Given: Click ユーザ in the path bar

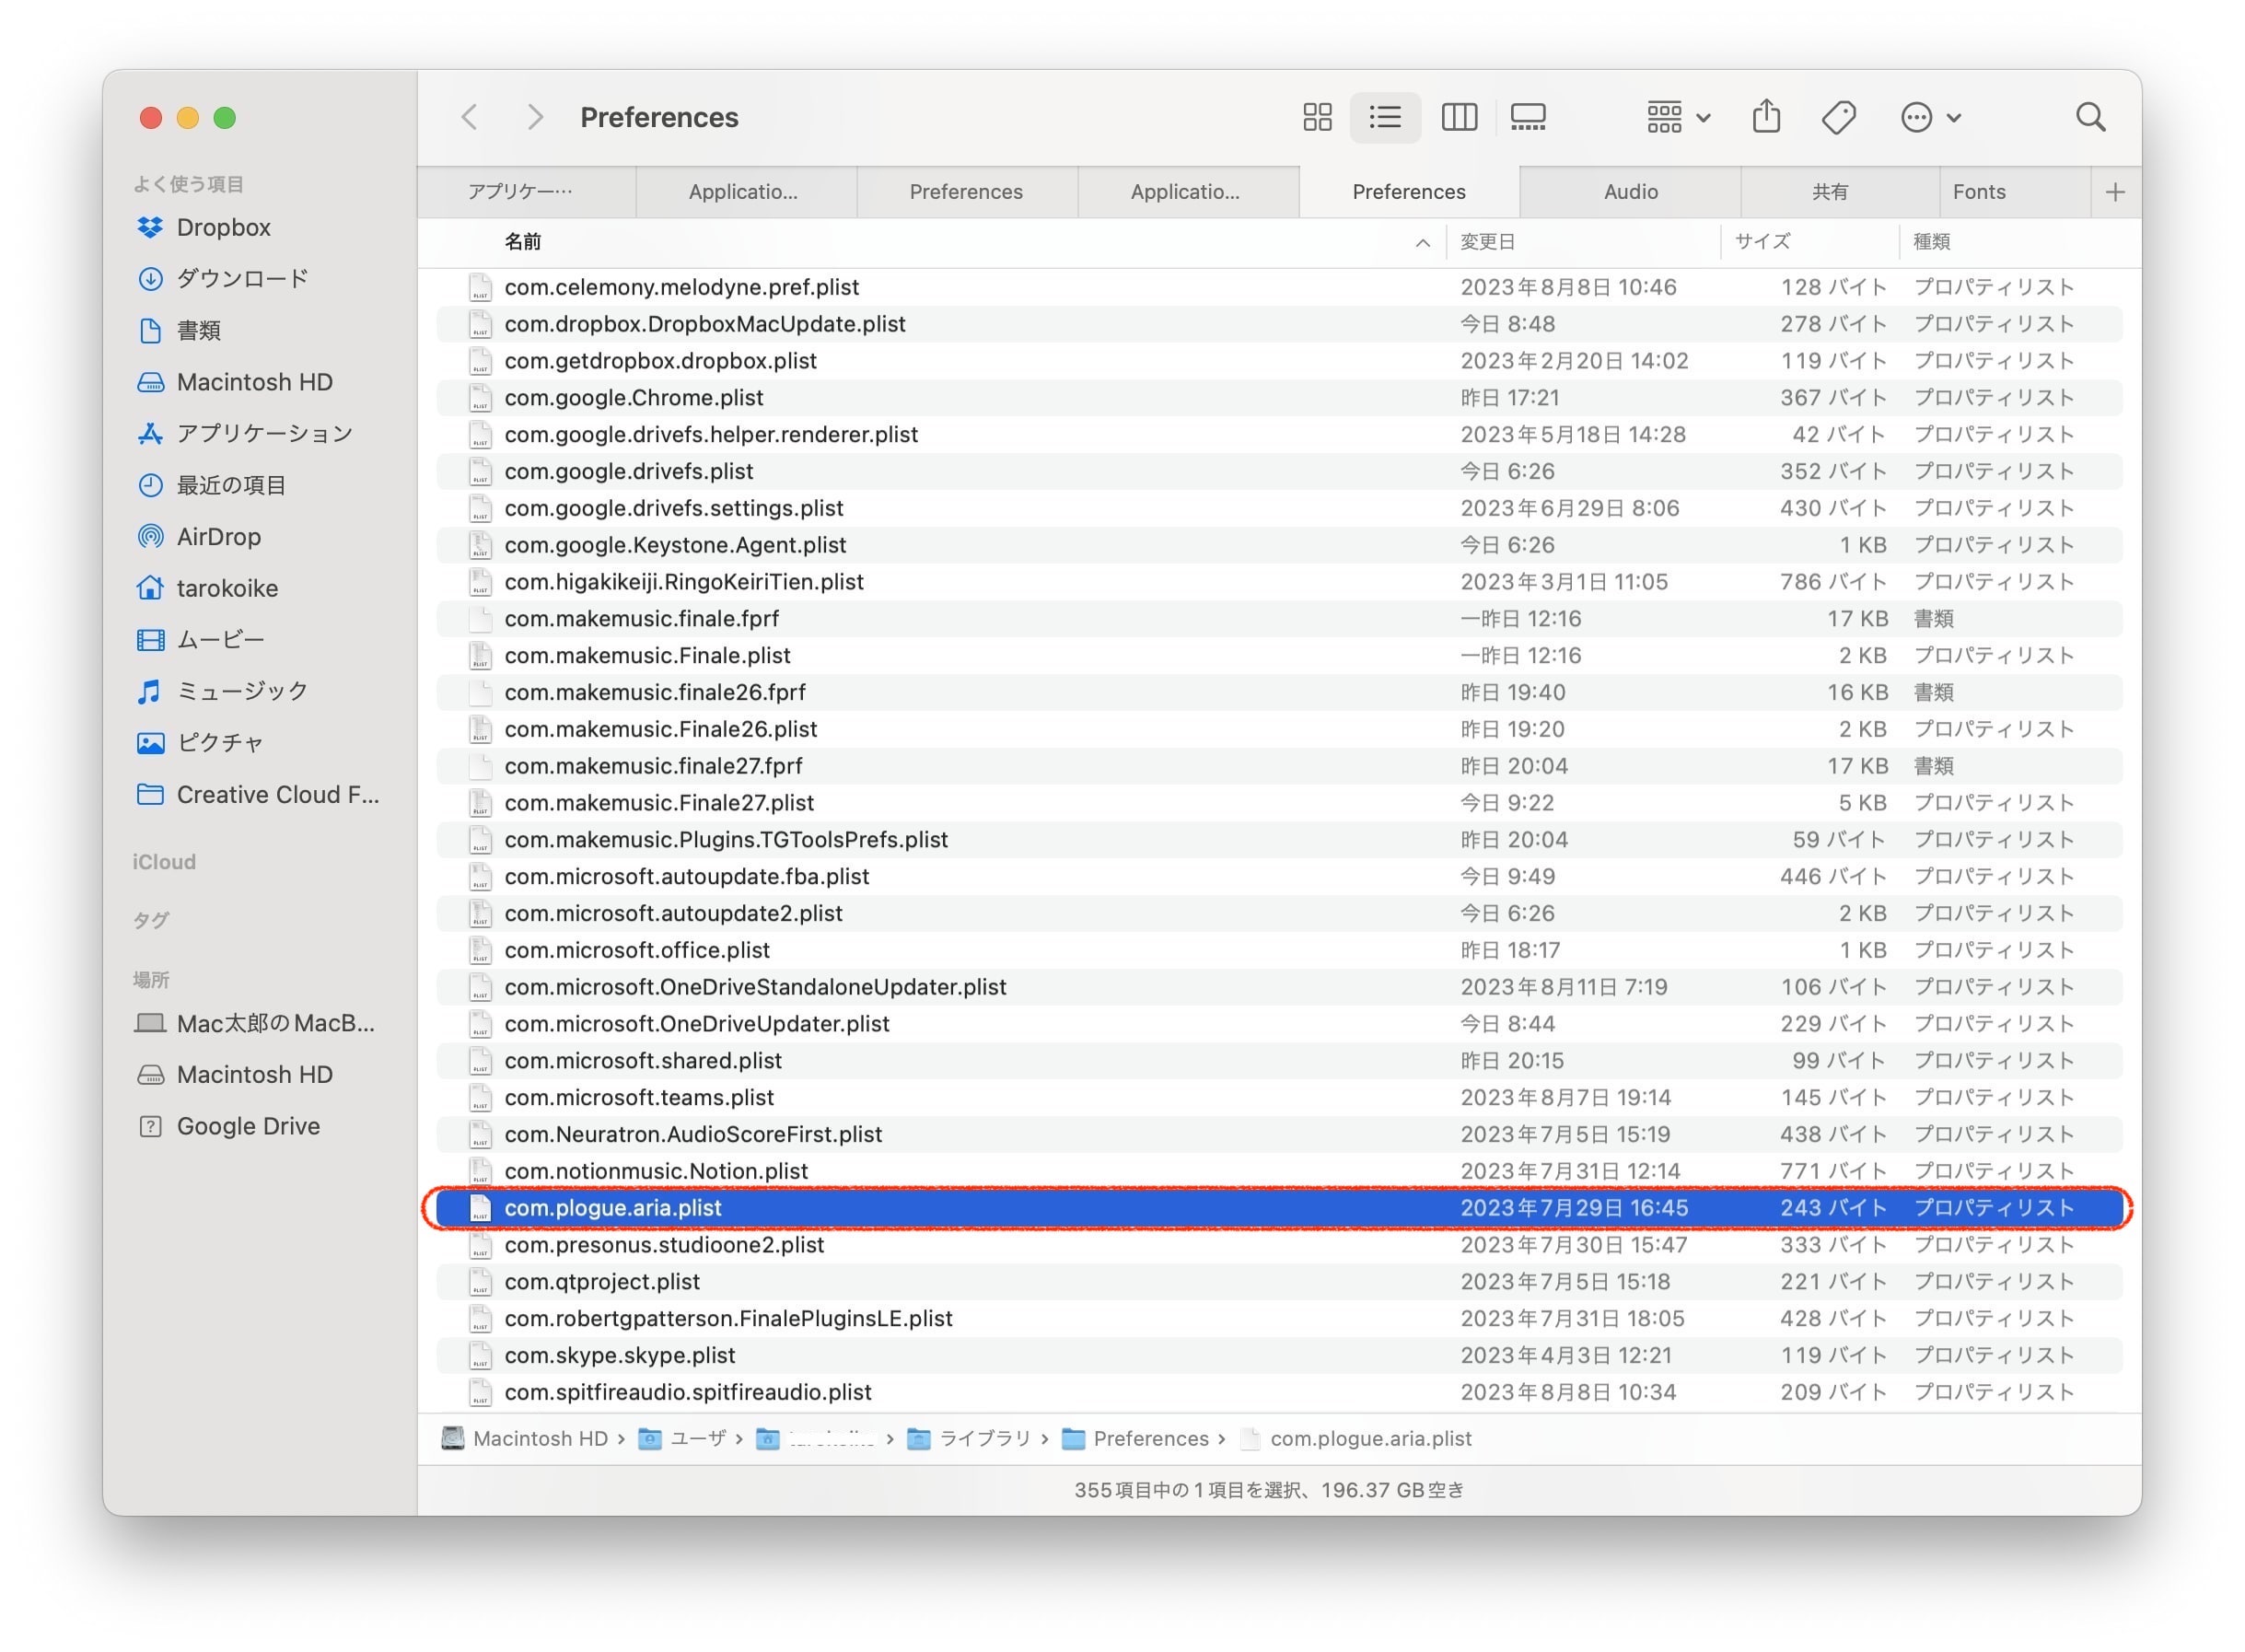Looking at the screenshot, I should (682, 1439).
